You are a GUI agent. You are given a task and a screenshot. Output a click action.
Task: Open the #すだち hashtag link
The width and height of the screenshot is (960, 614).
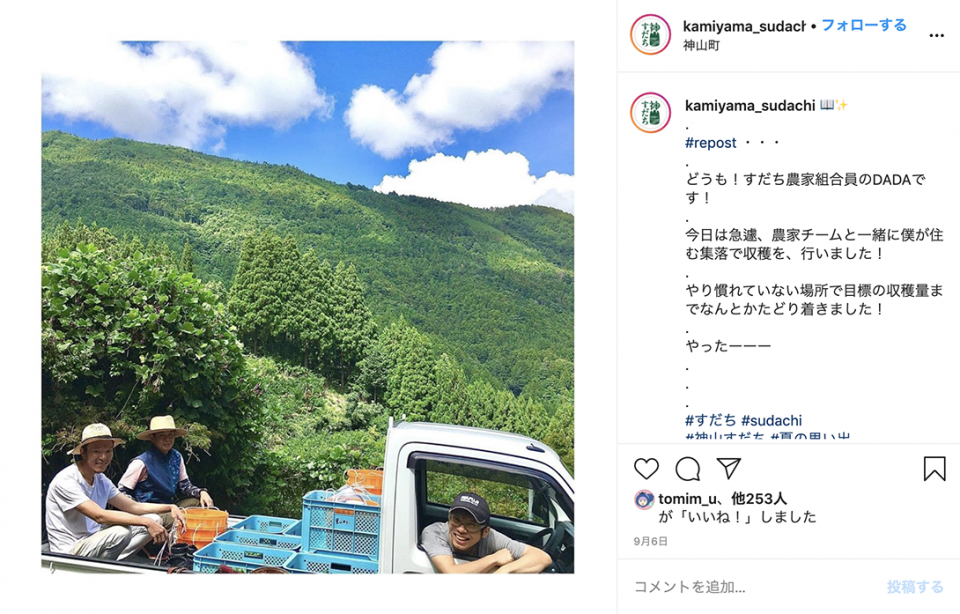[x=710, y=421]
